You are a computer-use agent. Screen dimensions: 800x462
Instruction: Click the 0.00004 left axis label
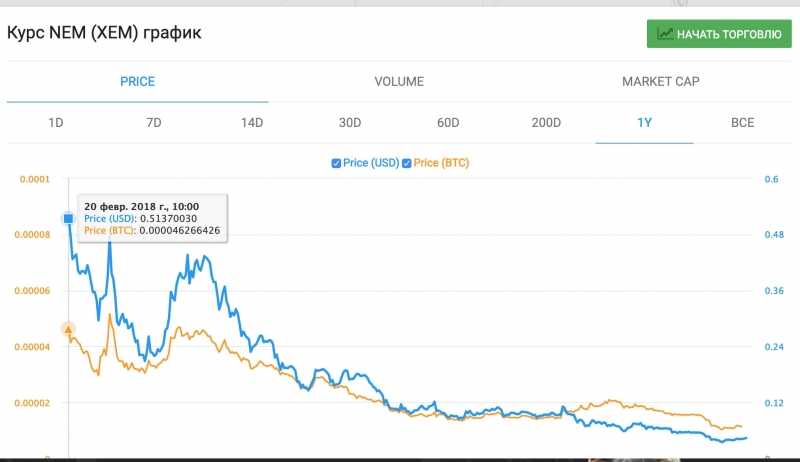(x=32, y=347)
